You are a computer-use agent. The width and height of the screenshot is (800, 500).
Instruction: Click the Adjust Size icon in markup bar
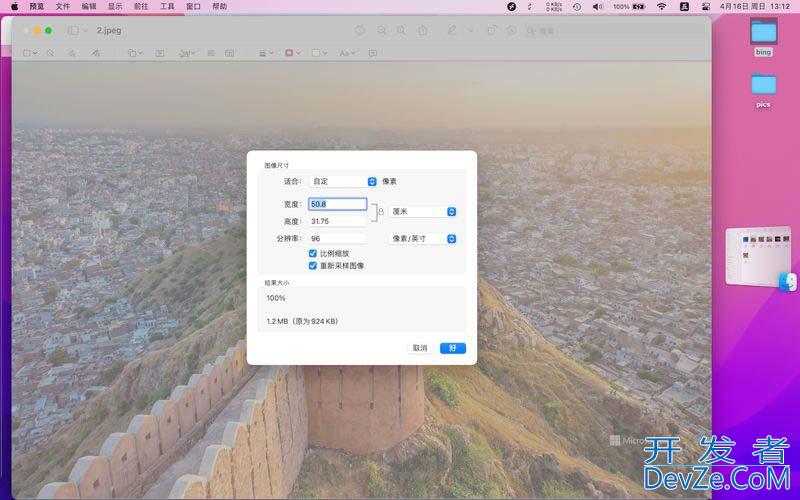click(230, 53)
